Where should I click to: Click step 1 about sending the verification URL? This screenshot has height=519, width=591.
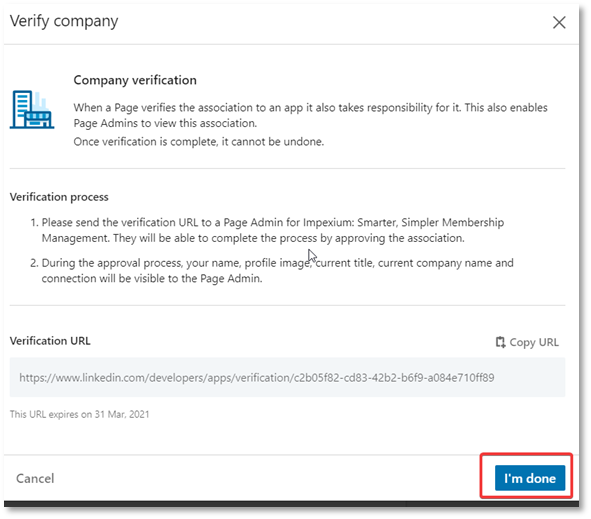[x=267, y=230]
